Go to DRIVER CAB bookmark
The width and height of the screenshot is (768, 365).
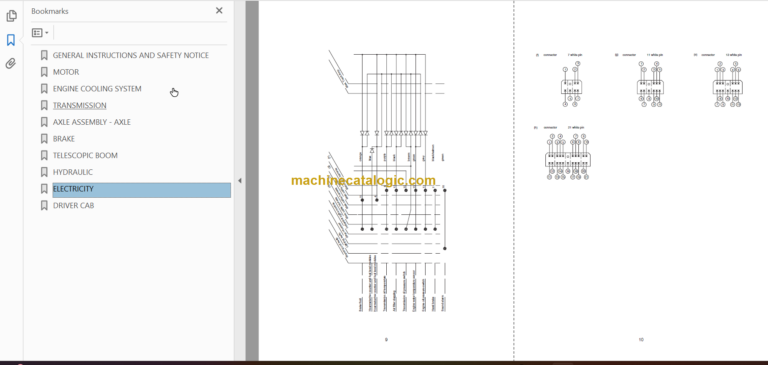click(73, 205)
